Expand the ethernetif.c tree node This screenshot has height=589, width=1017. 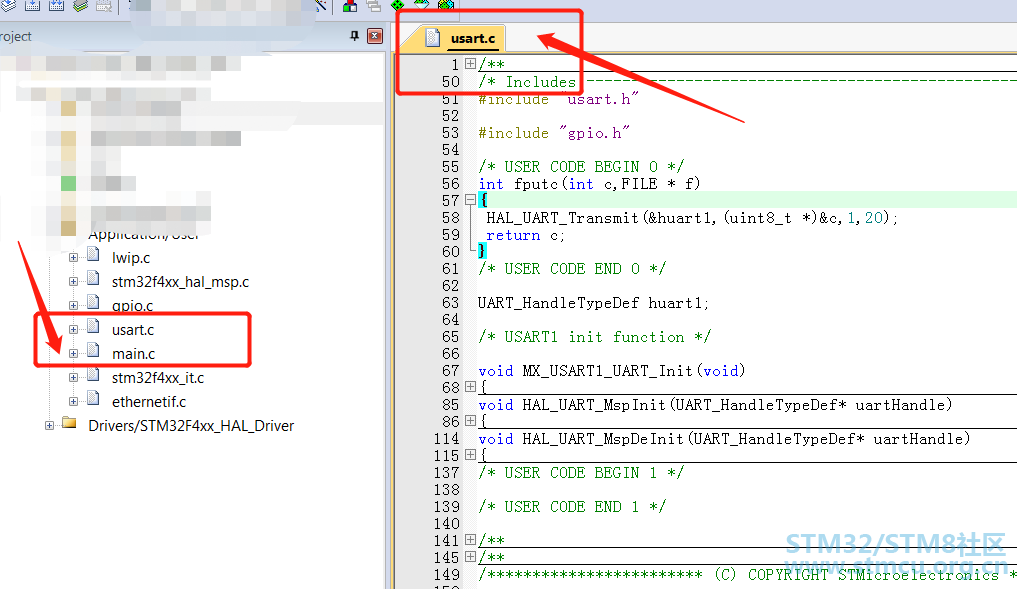pyautogui.click(x=73, y=402)
